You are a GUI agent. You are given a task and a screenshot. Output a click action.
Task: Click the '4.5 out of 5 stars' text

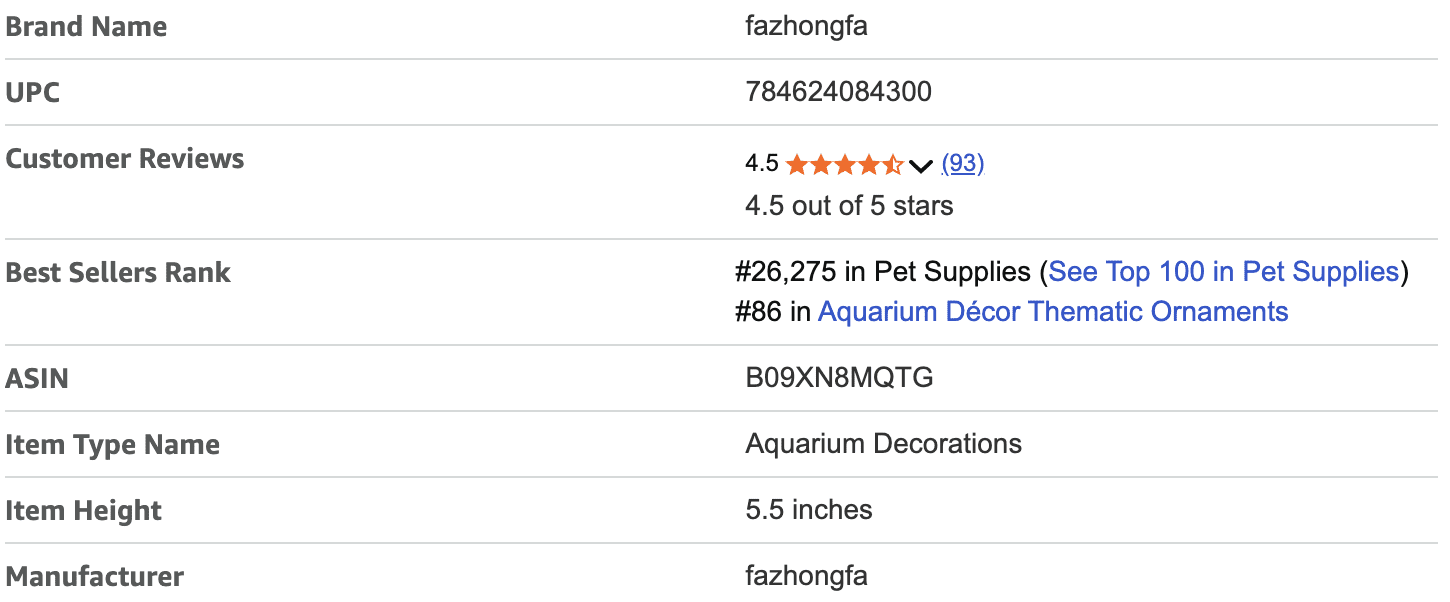point(849,206)
